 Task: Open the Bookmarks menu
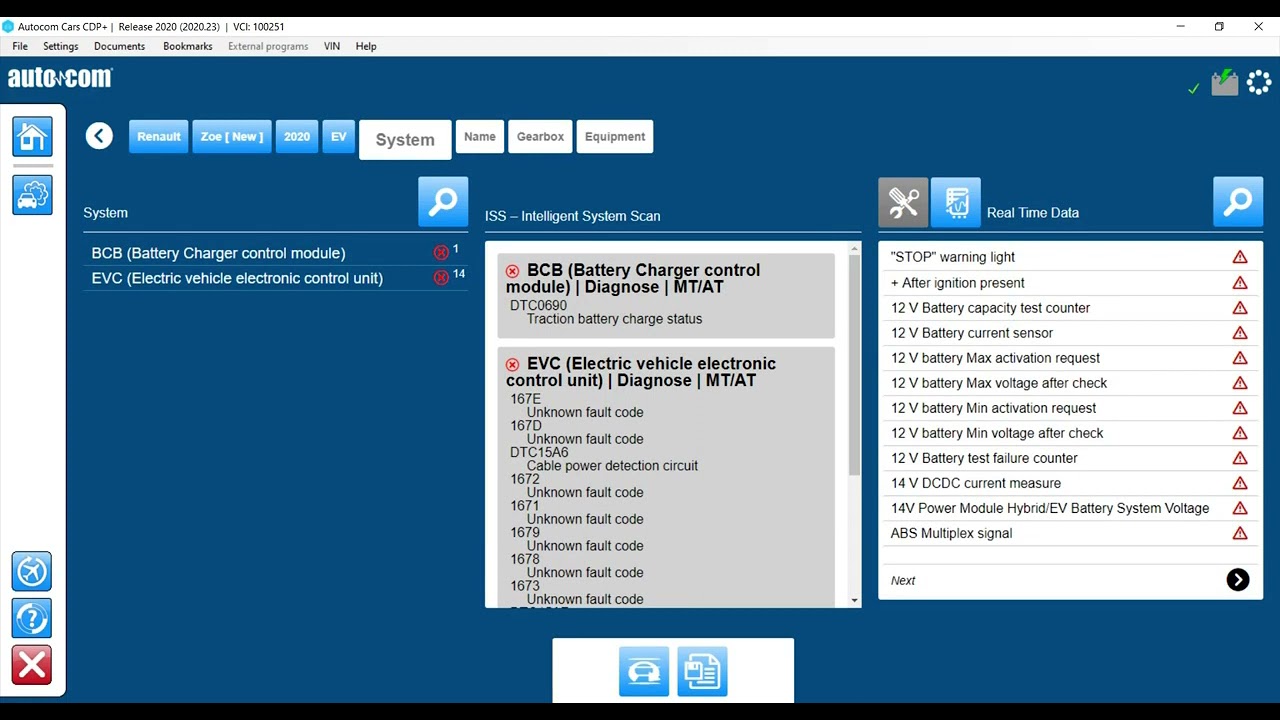[188, 46]
